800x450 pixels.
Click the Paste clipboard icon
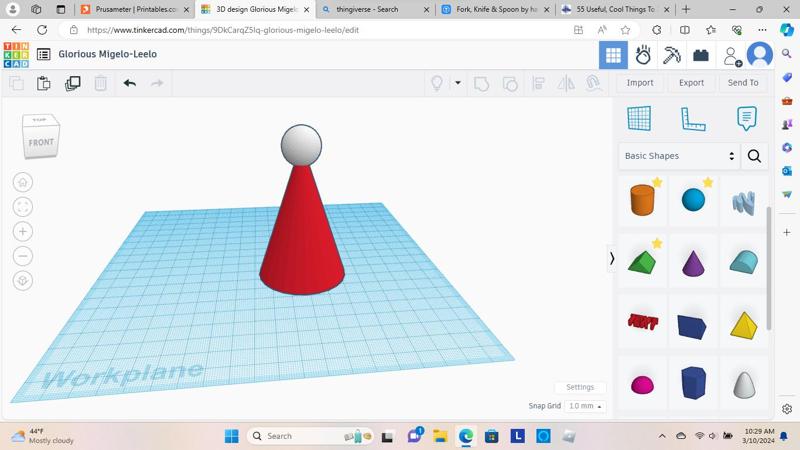click(x=44, y=83)
